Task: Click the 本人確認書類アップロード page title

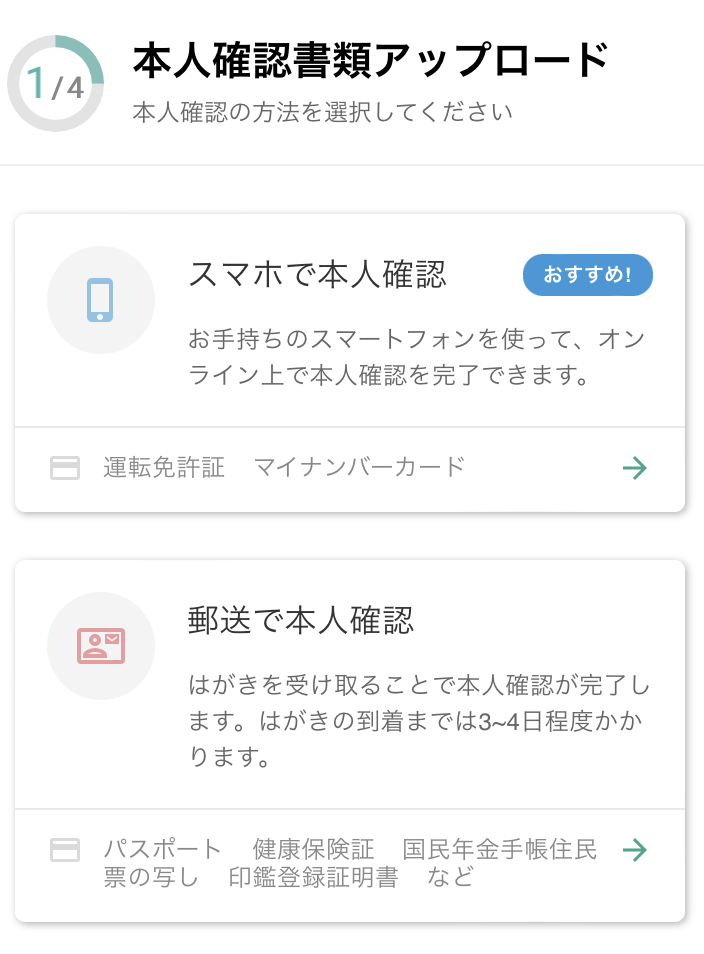Action: (x=371, y=60)
